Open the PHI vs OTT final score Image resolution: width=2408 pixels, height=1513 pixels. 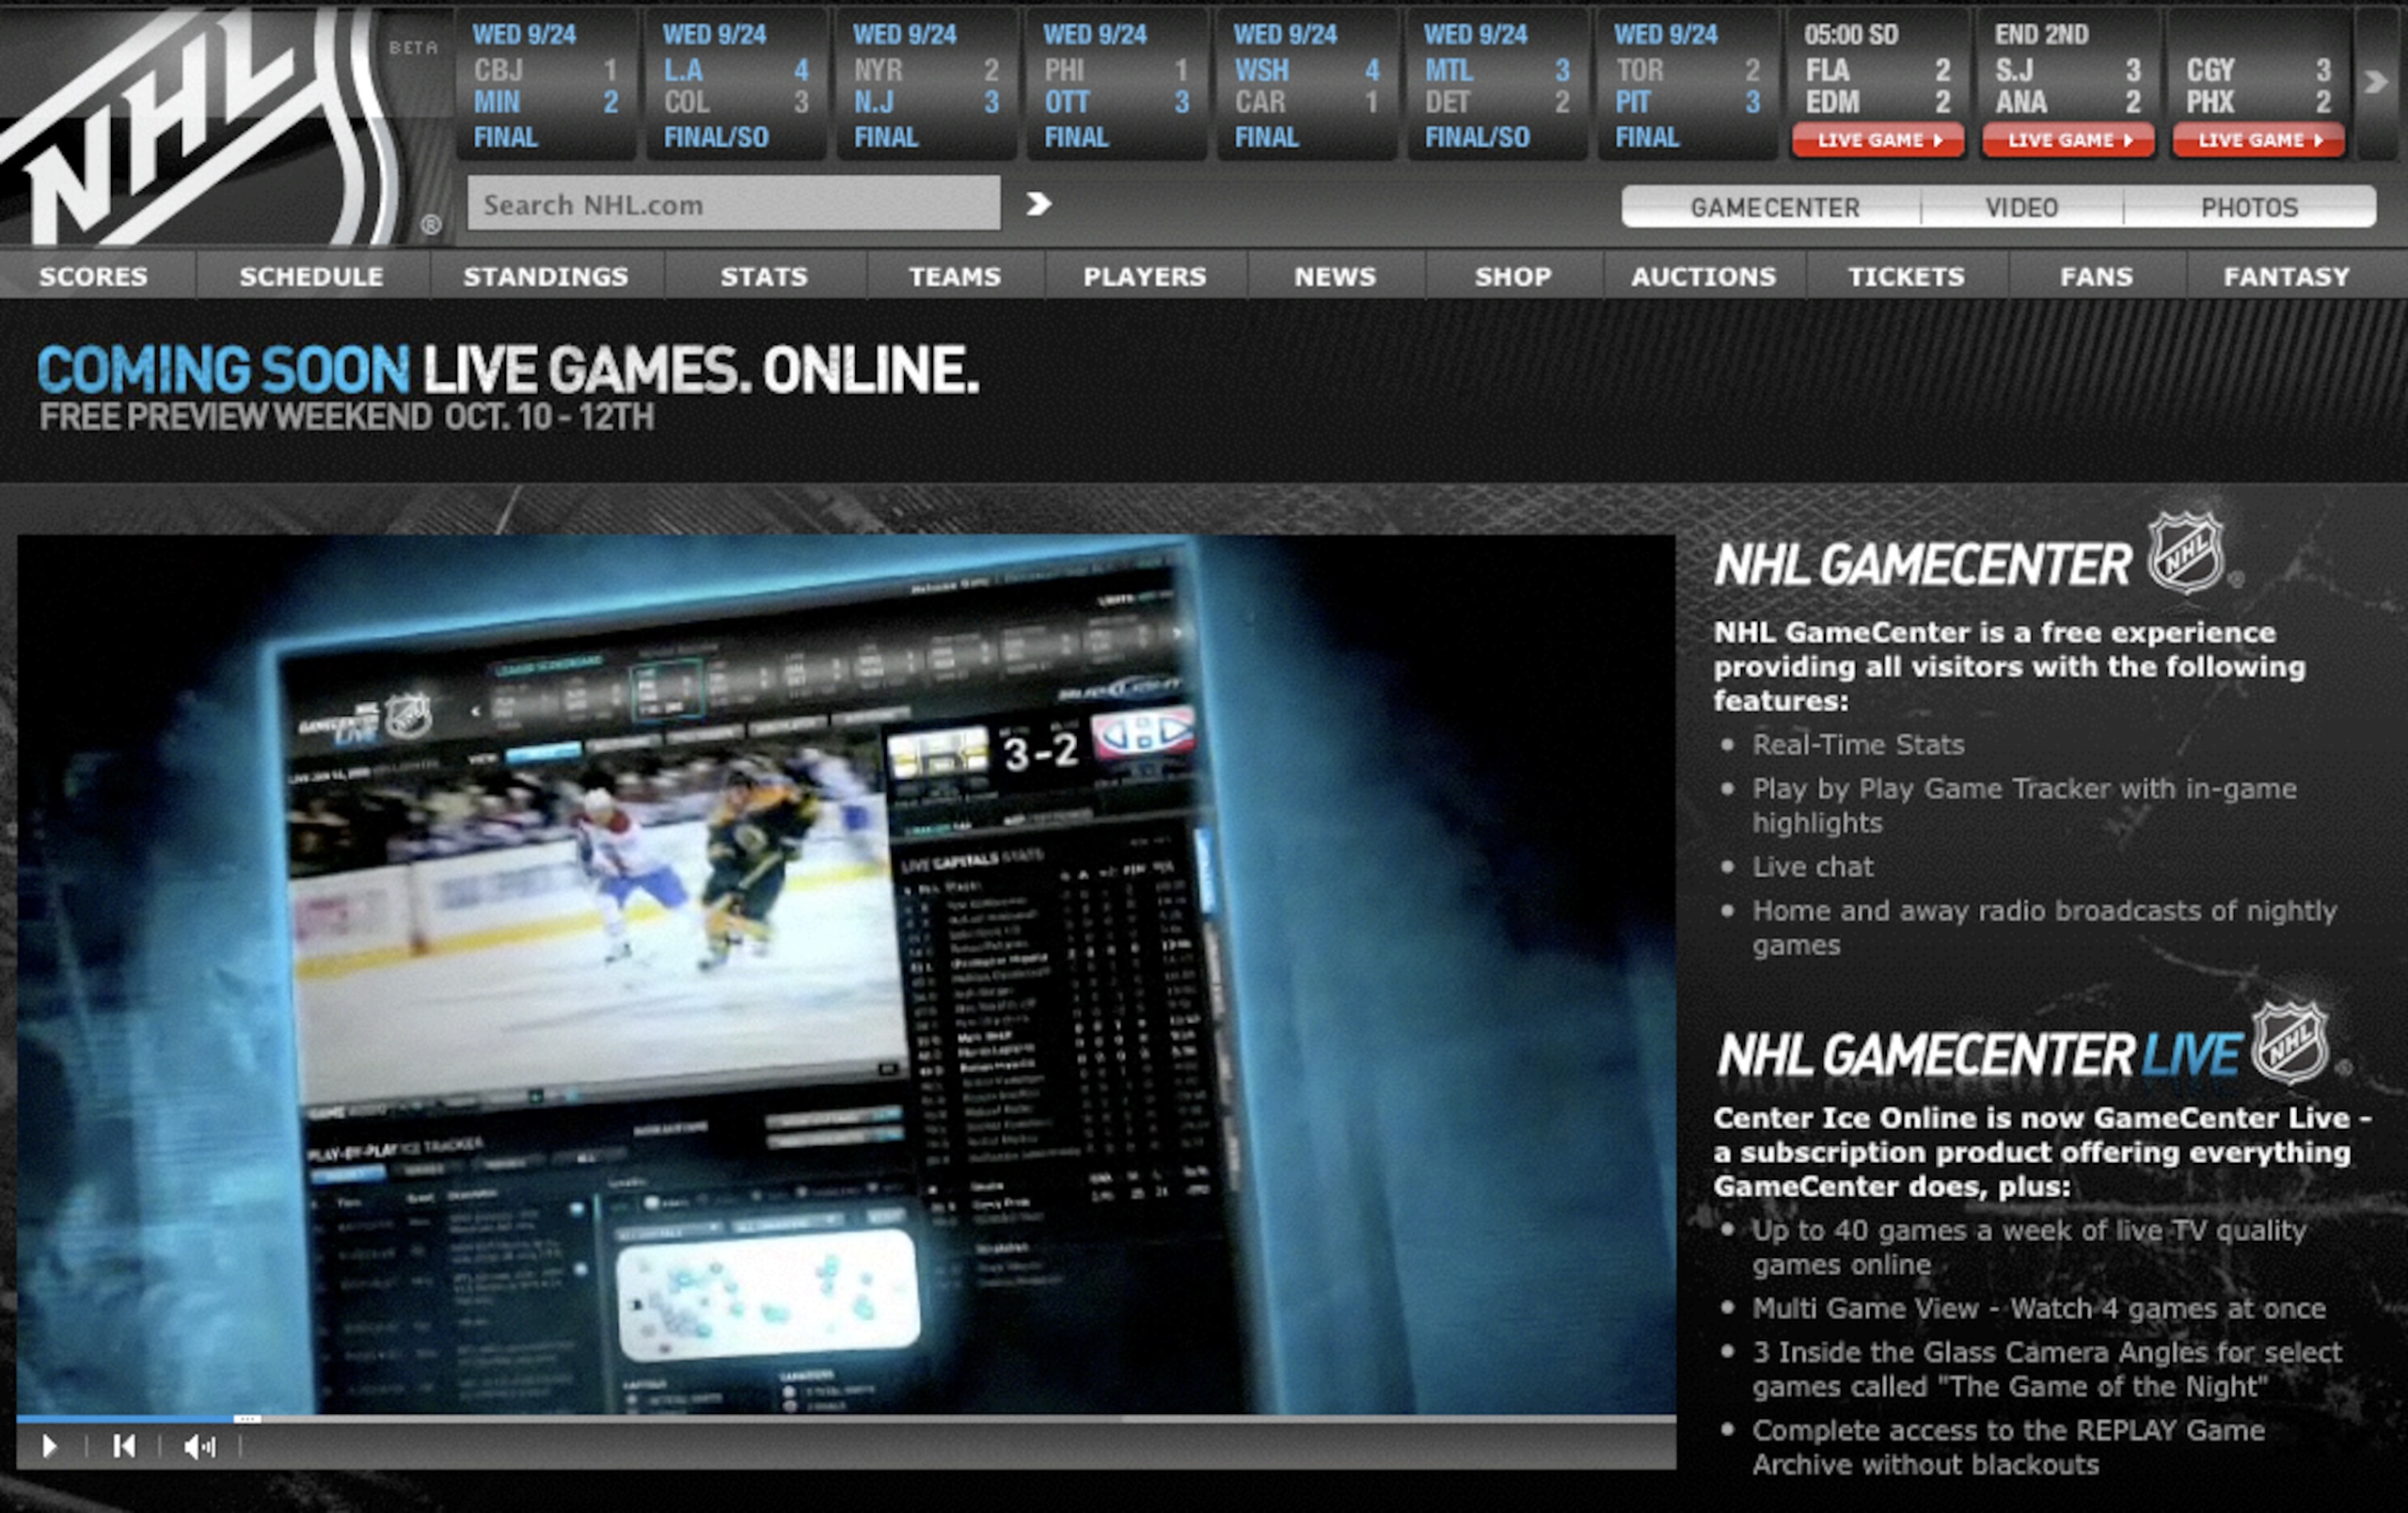(1116, 86)
